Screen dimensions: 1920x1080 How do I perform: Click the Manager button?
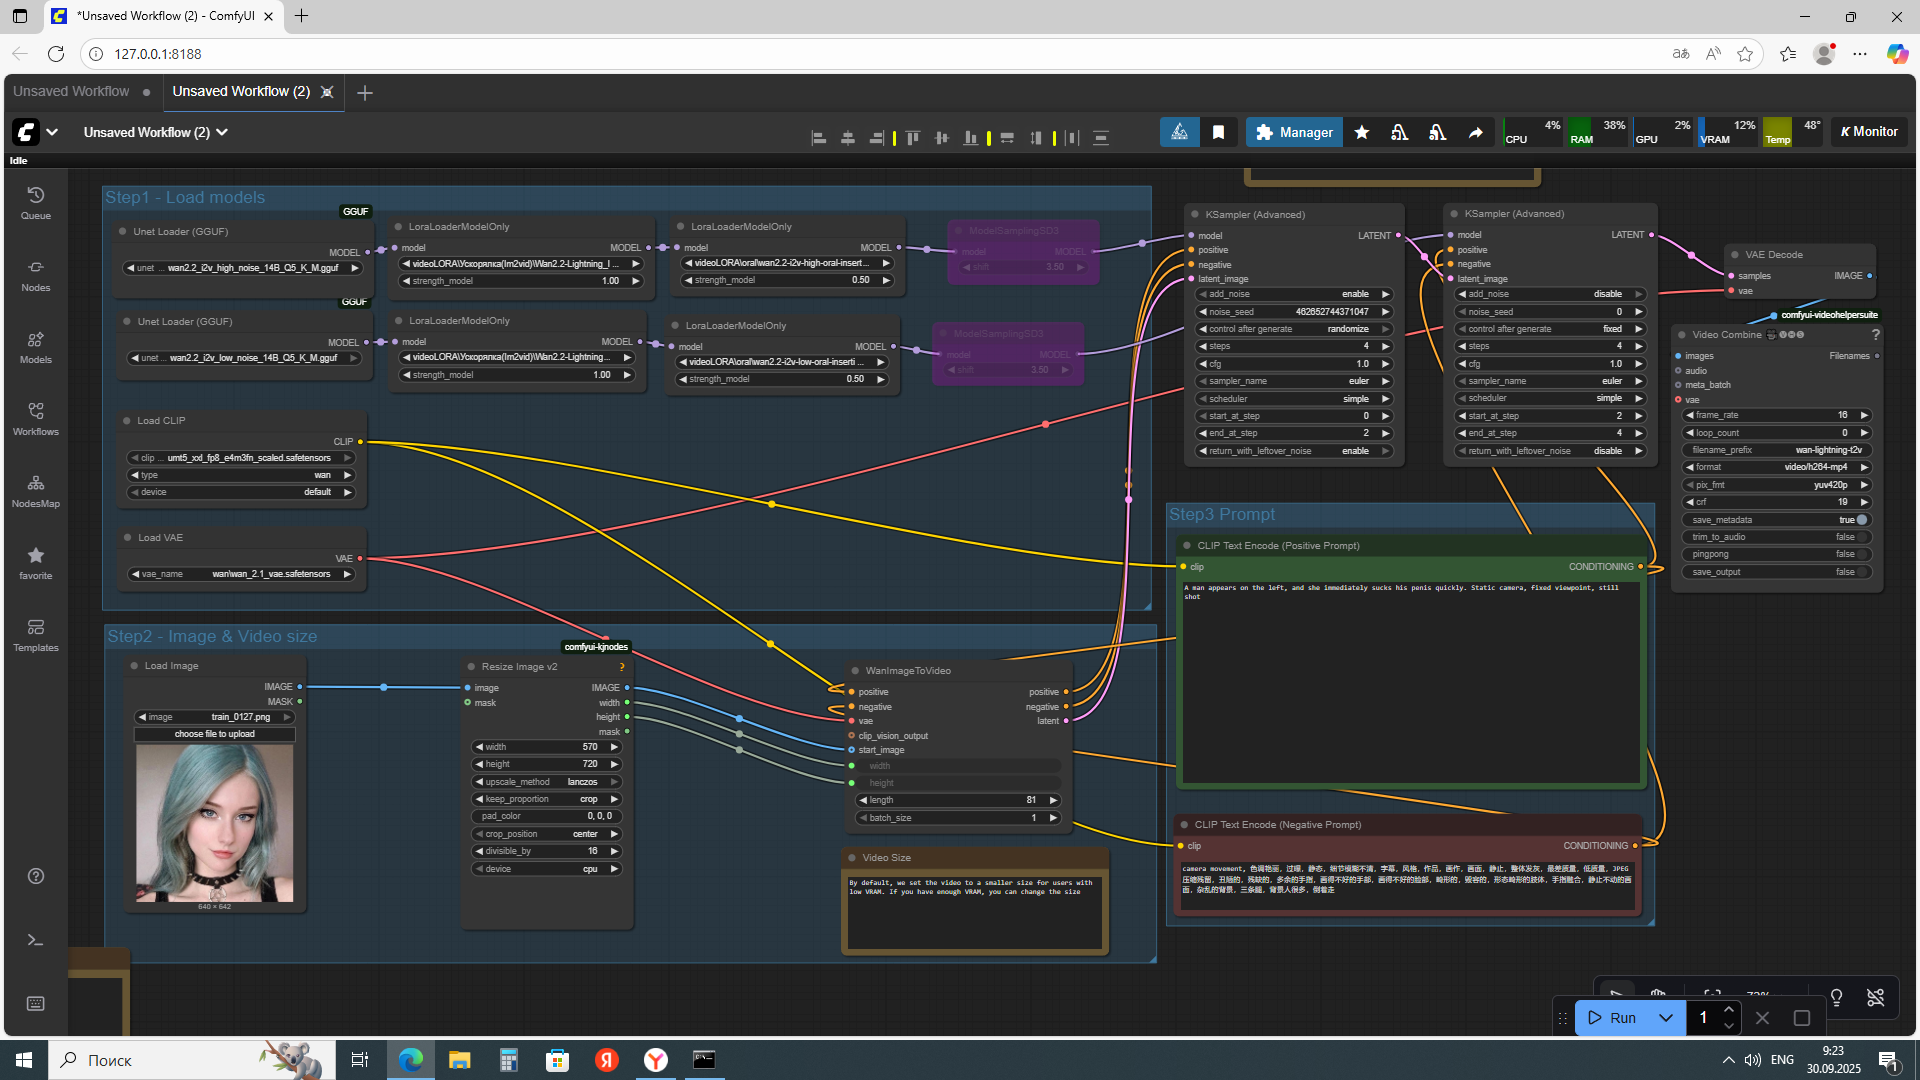pyautogui.click(x=1294, y=132)
